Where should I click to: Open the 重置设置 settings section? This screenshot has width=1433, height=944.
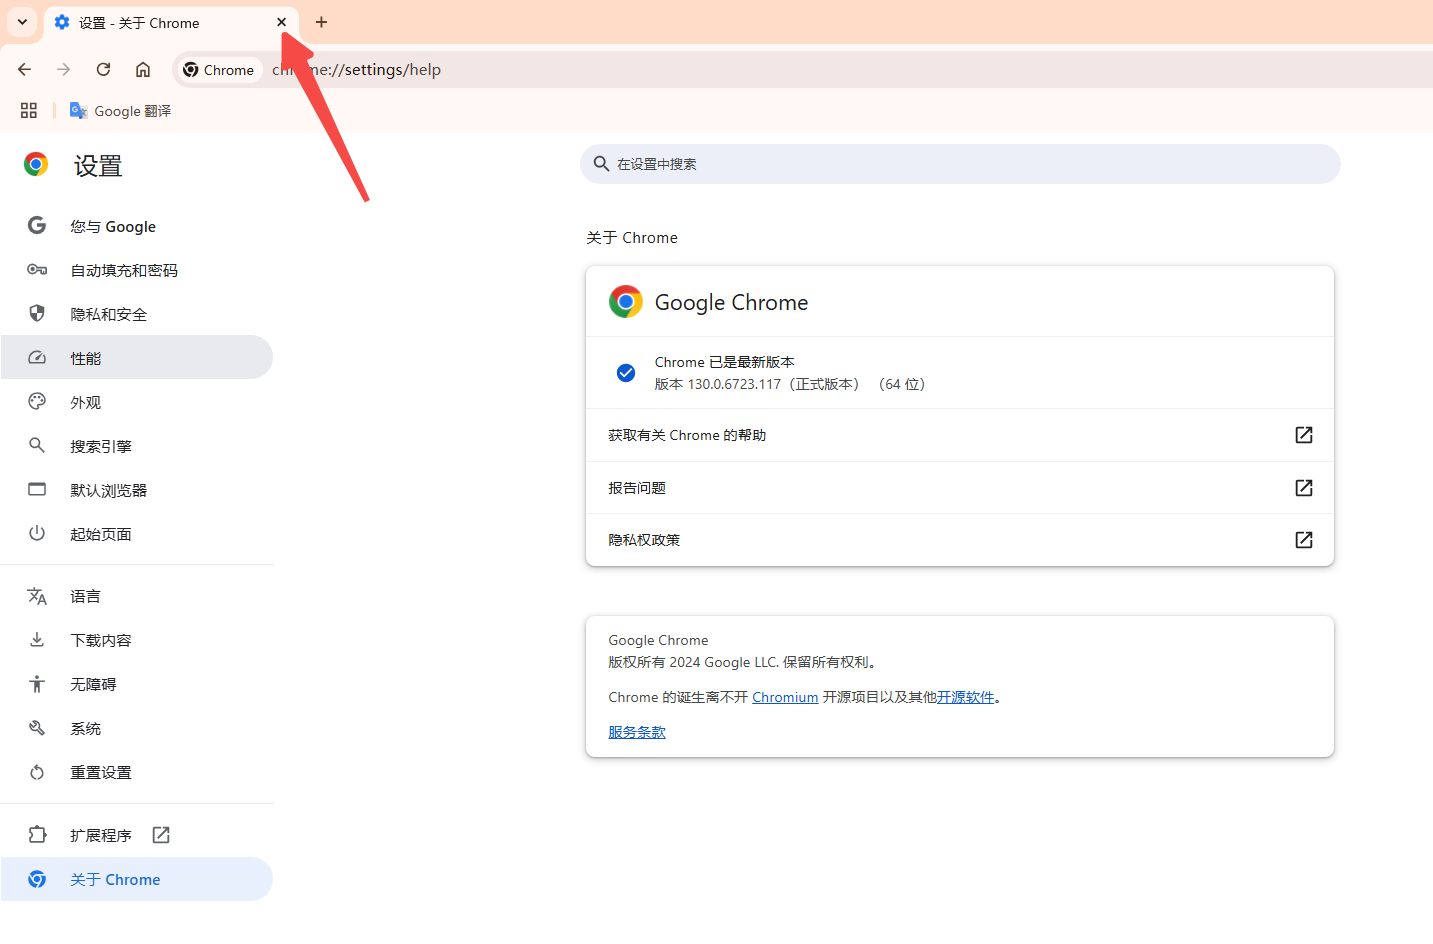point(137,773)
